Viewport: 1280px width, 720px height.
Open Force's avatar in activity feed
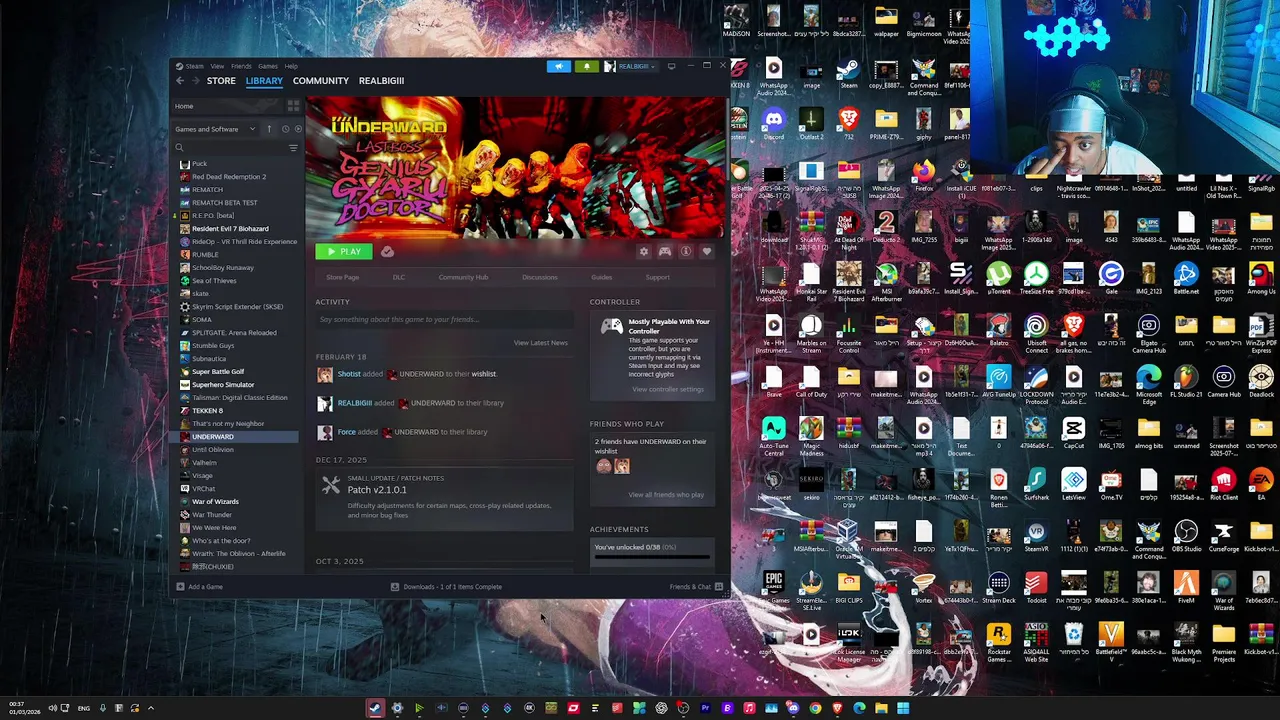(x=325, y=432)
